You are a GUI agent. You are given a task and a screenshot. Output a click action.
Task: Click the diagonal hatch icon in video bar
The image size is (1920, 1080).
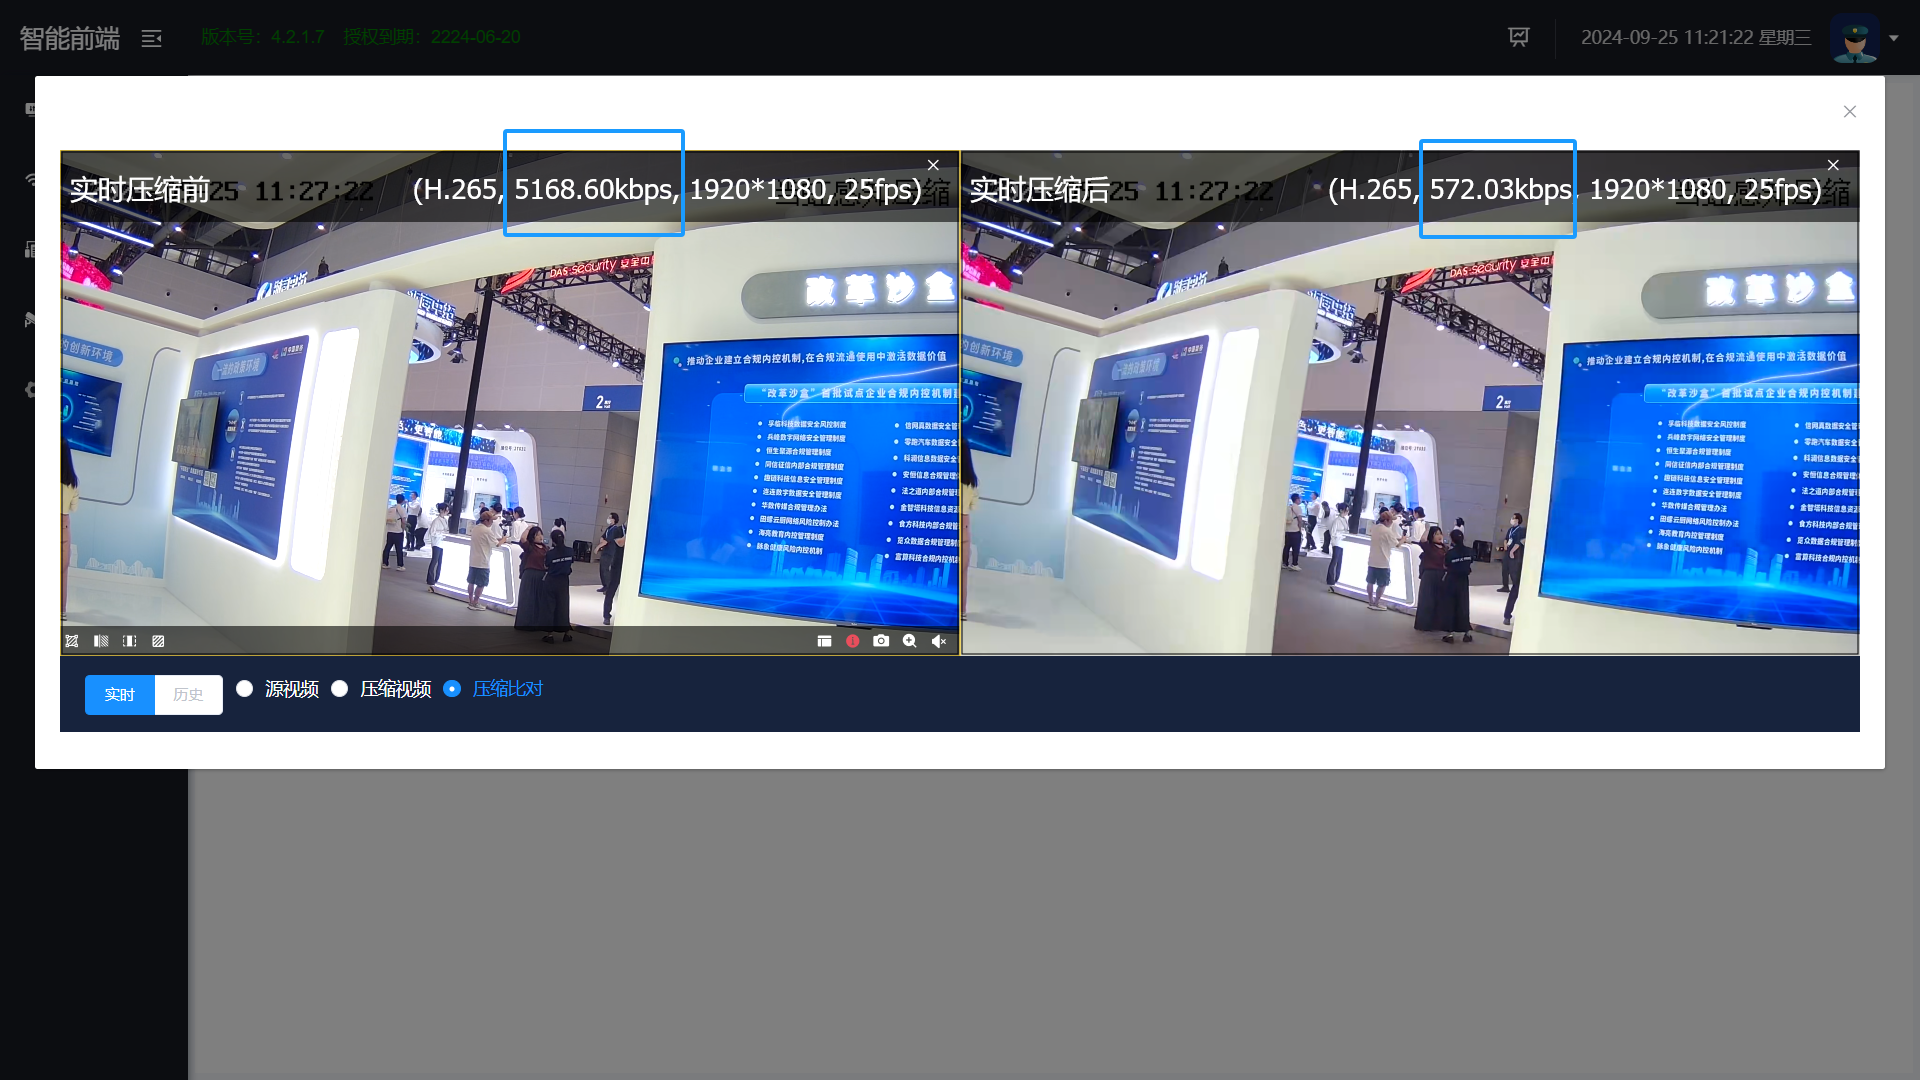158,641
